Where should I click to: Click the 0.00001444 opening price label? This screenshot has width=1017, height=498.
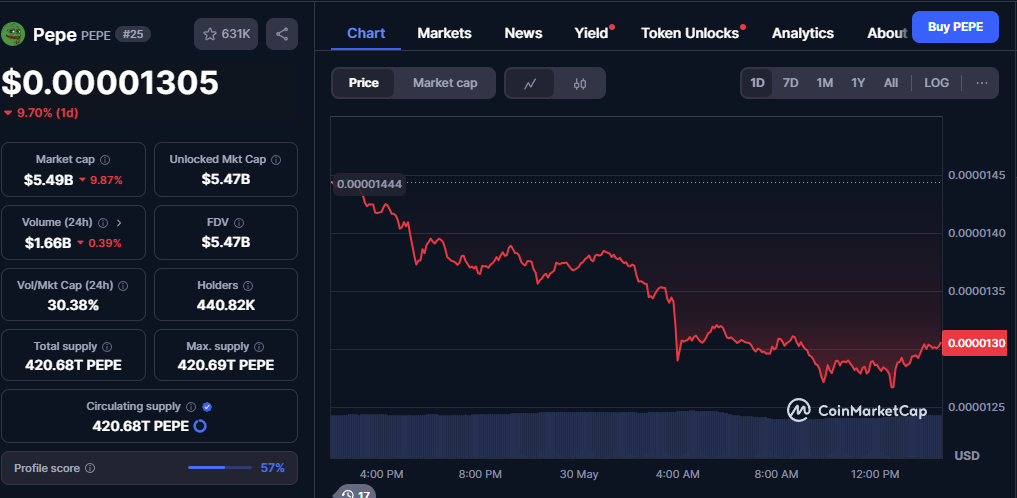370,184
